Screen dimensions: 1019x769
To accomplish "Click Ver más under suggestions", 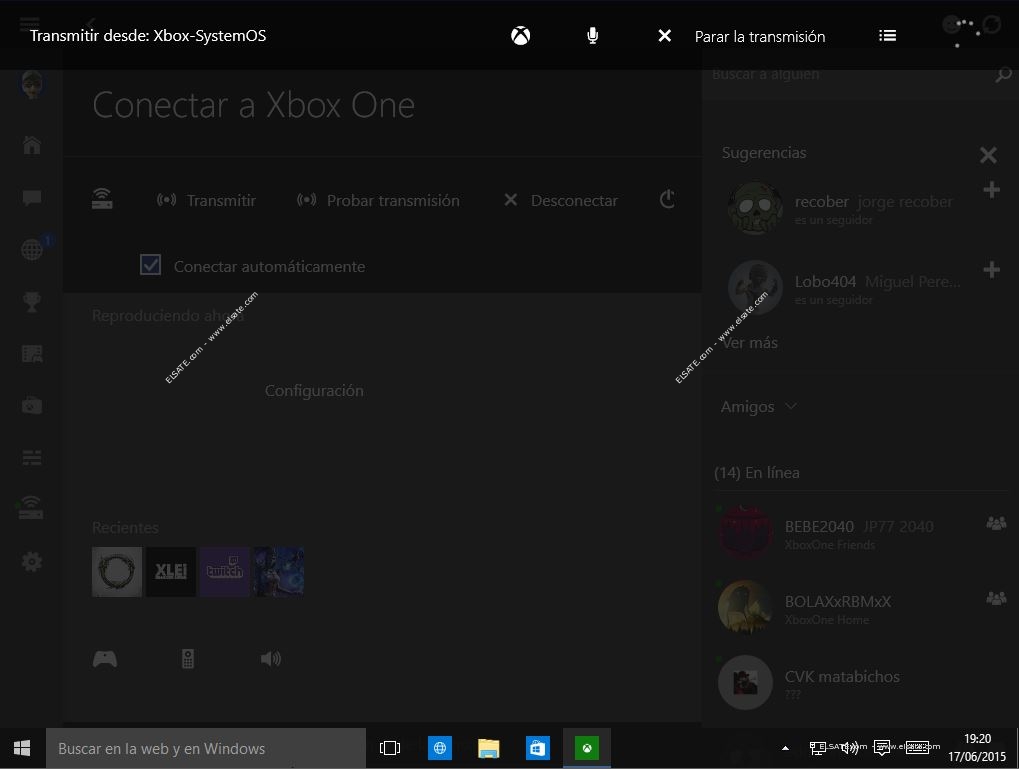I will pyautogui.click(x=750, y=343).
